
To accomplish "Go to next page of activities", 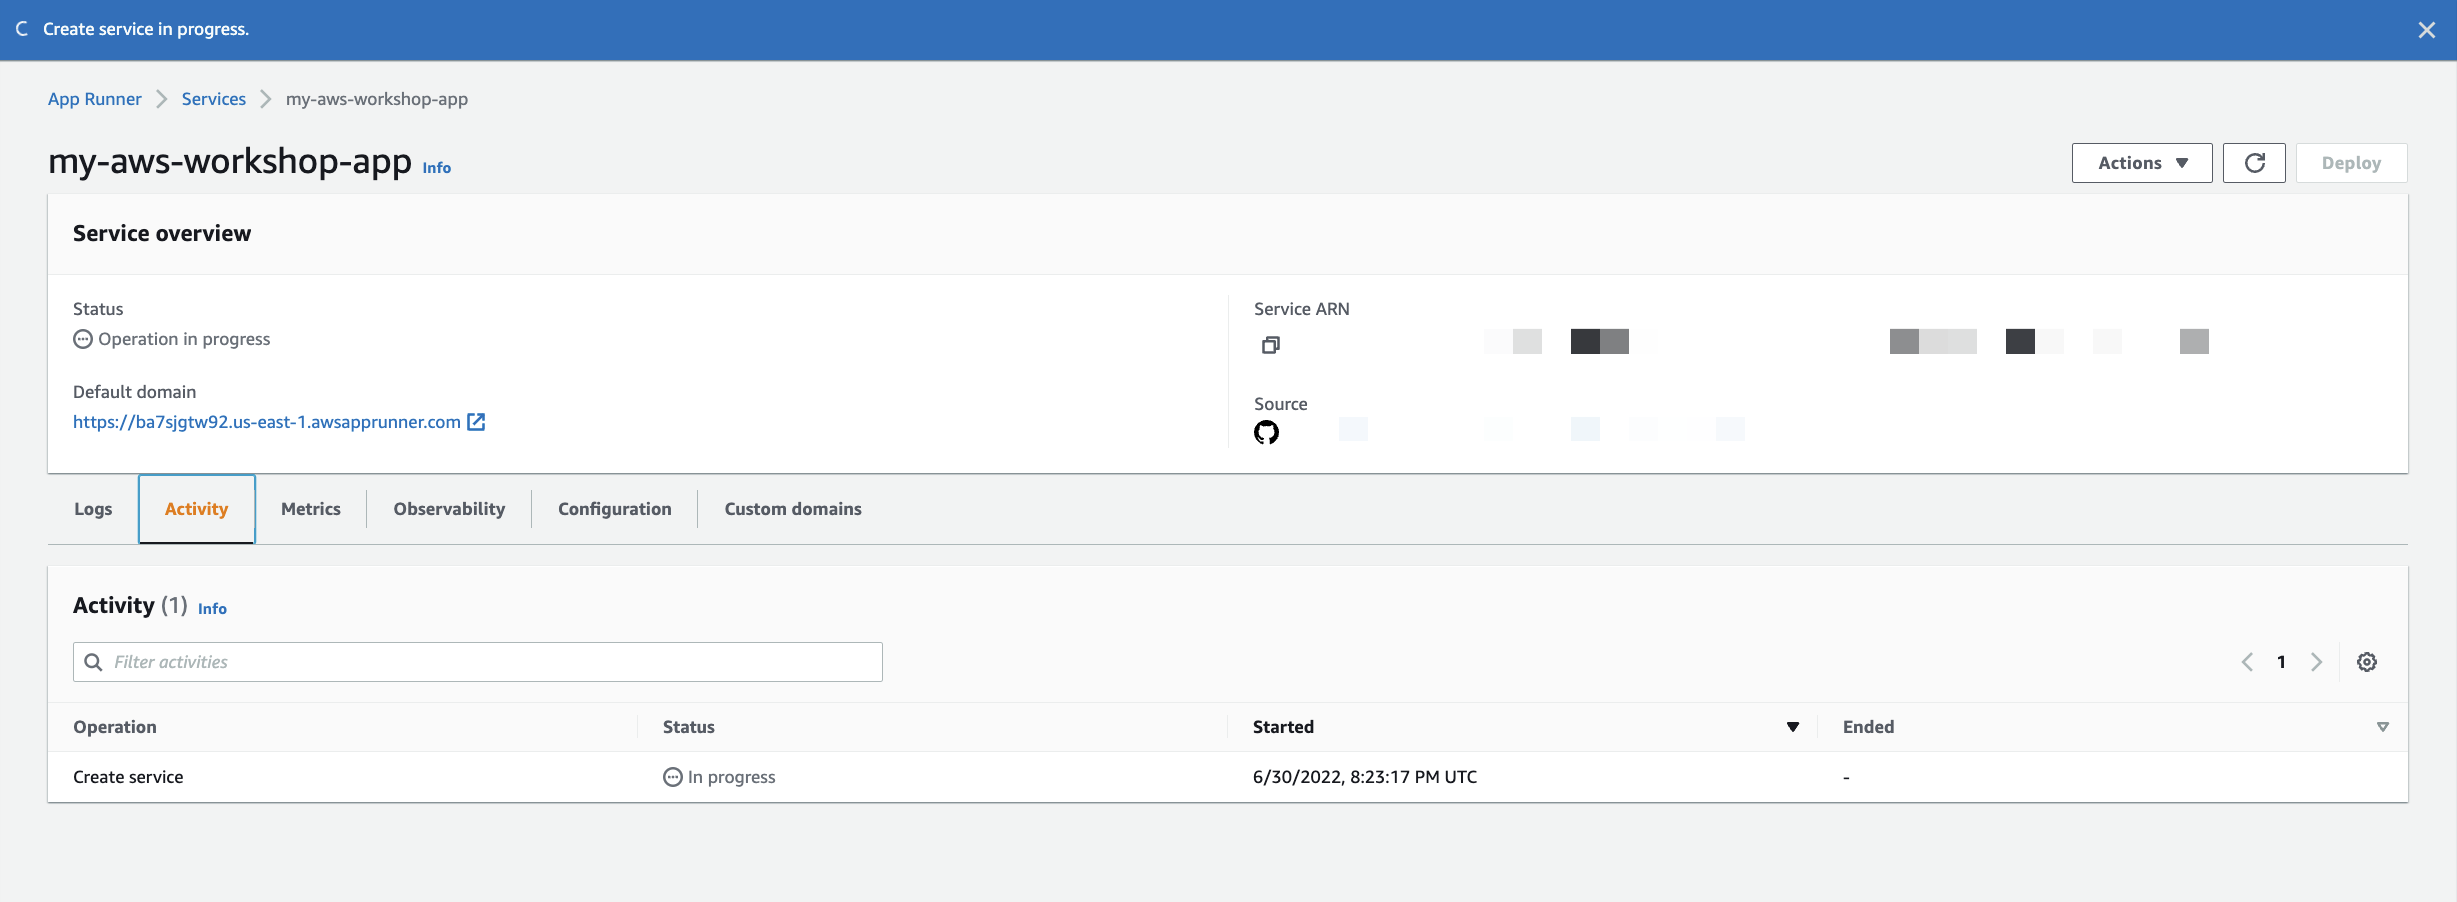I will pyautogui.click(x=2316, y=662).
